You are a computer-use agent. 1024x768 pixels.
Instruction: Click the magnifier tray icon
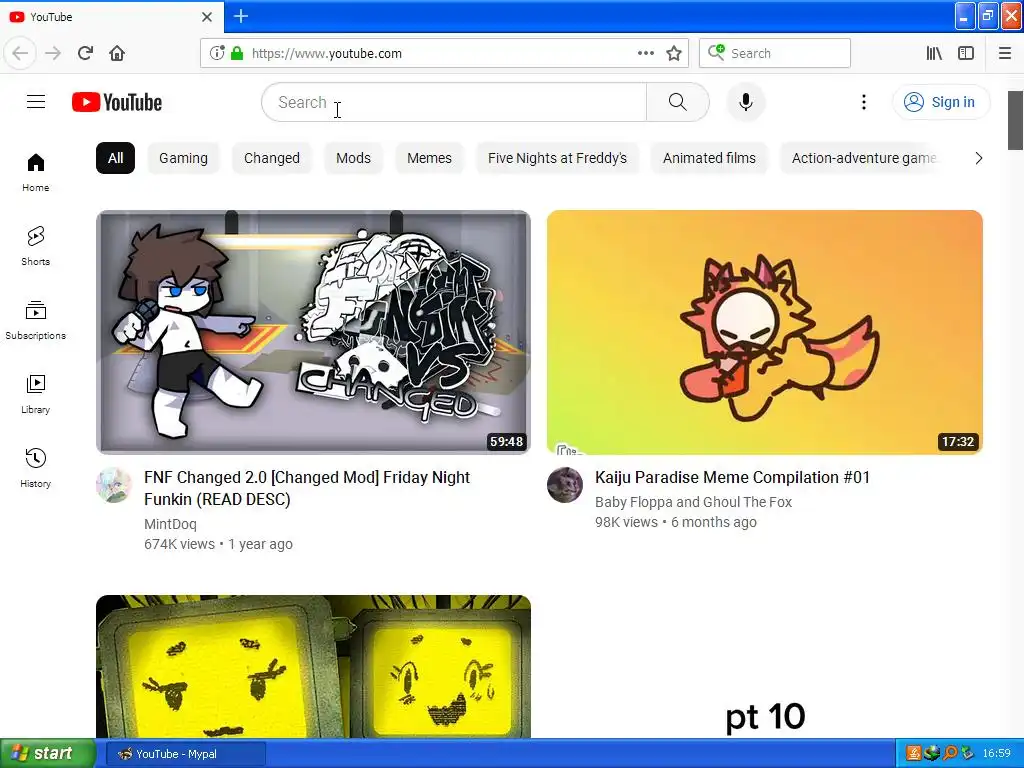(950, 754)
